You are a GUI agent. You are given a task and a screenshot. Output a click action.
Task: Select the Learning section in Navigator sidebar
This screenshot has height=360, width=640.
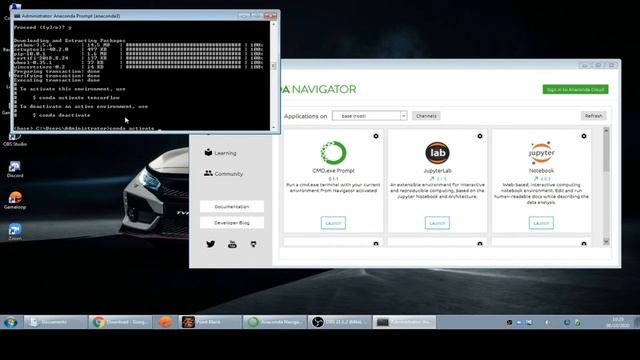point(220,153)
